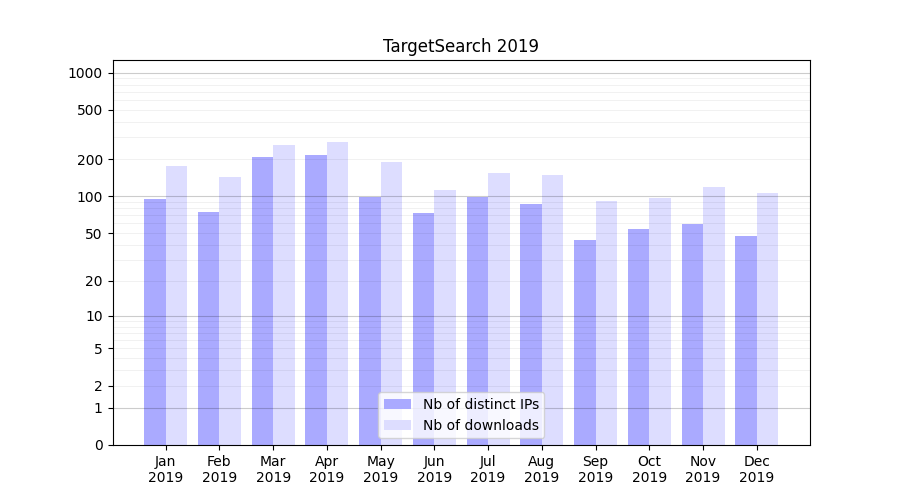This screenshot has width=900, height=500.
Task: Select the Nov 2019 downloads bar
Action: [714, 315]
